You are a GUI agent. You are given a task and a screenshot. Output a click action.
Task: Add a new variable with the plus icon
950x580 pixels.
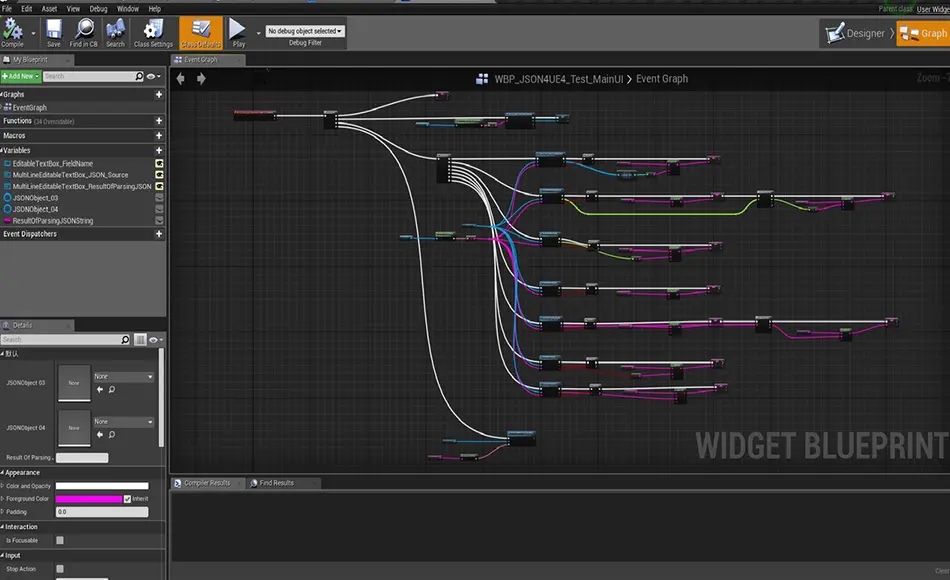point(159,150)
